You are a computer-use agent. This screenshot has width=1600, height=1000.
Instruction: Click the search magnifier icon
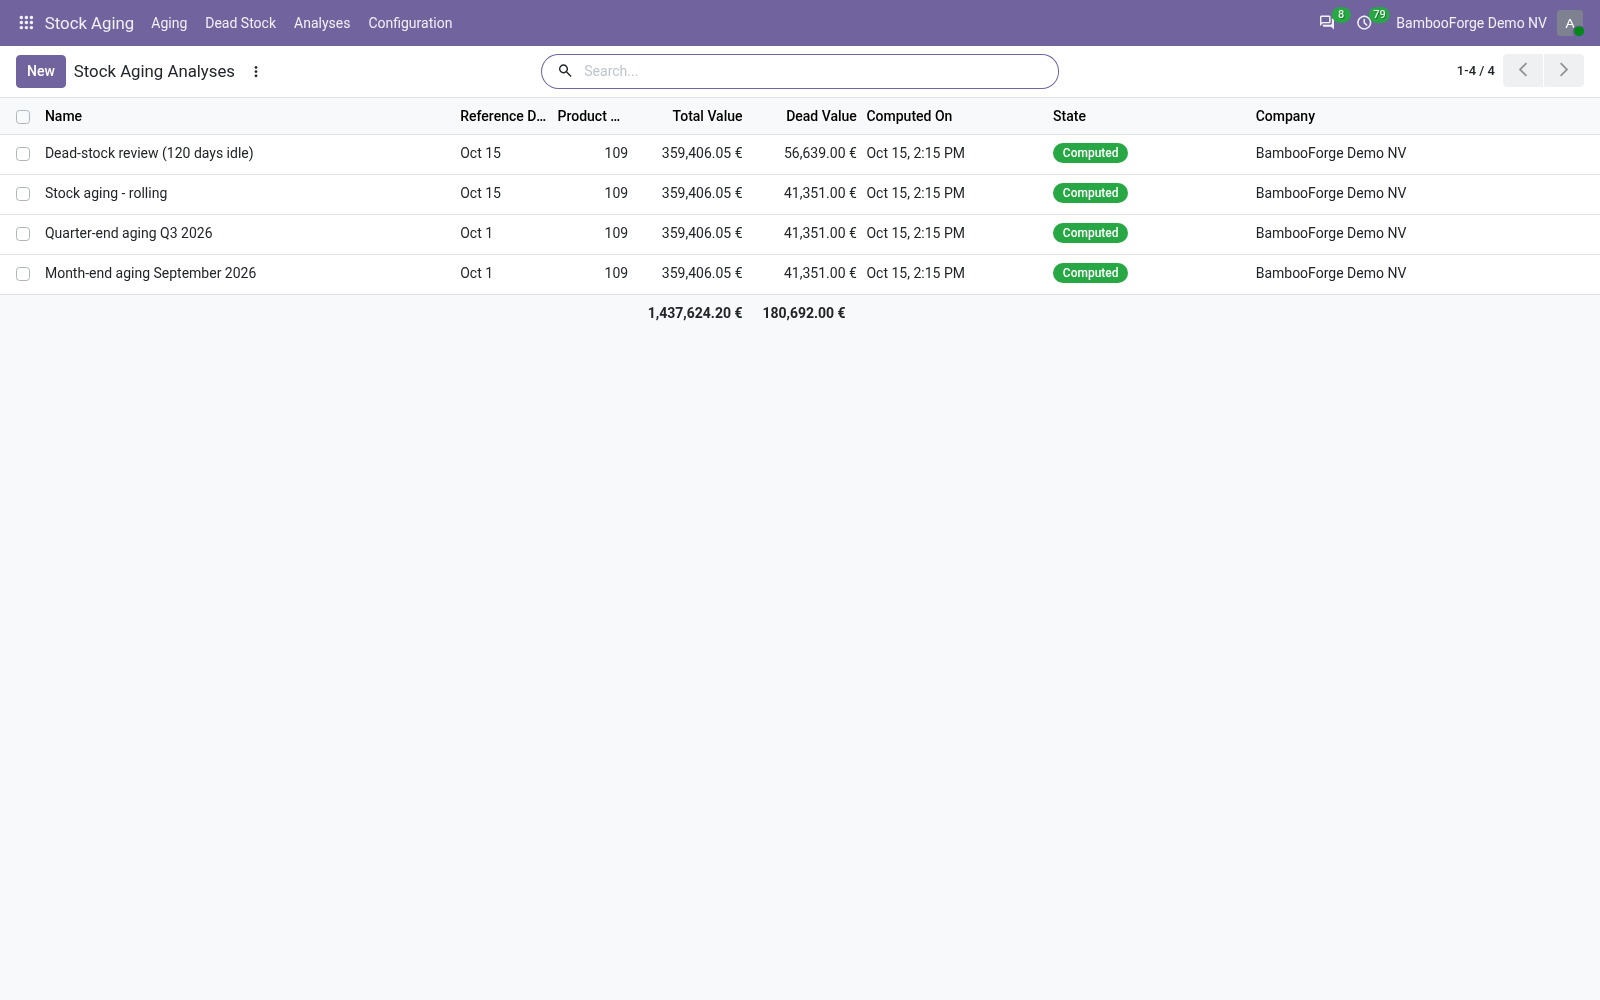coord(565,71)
